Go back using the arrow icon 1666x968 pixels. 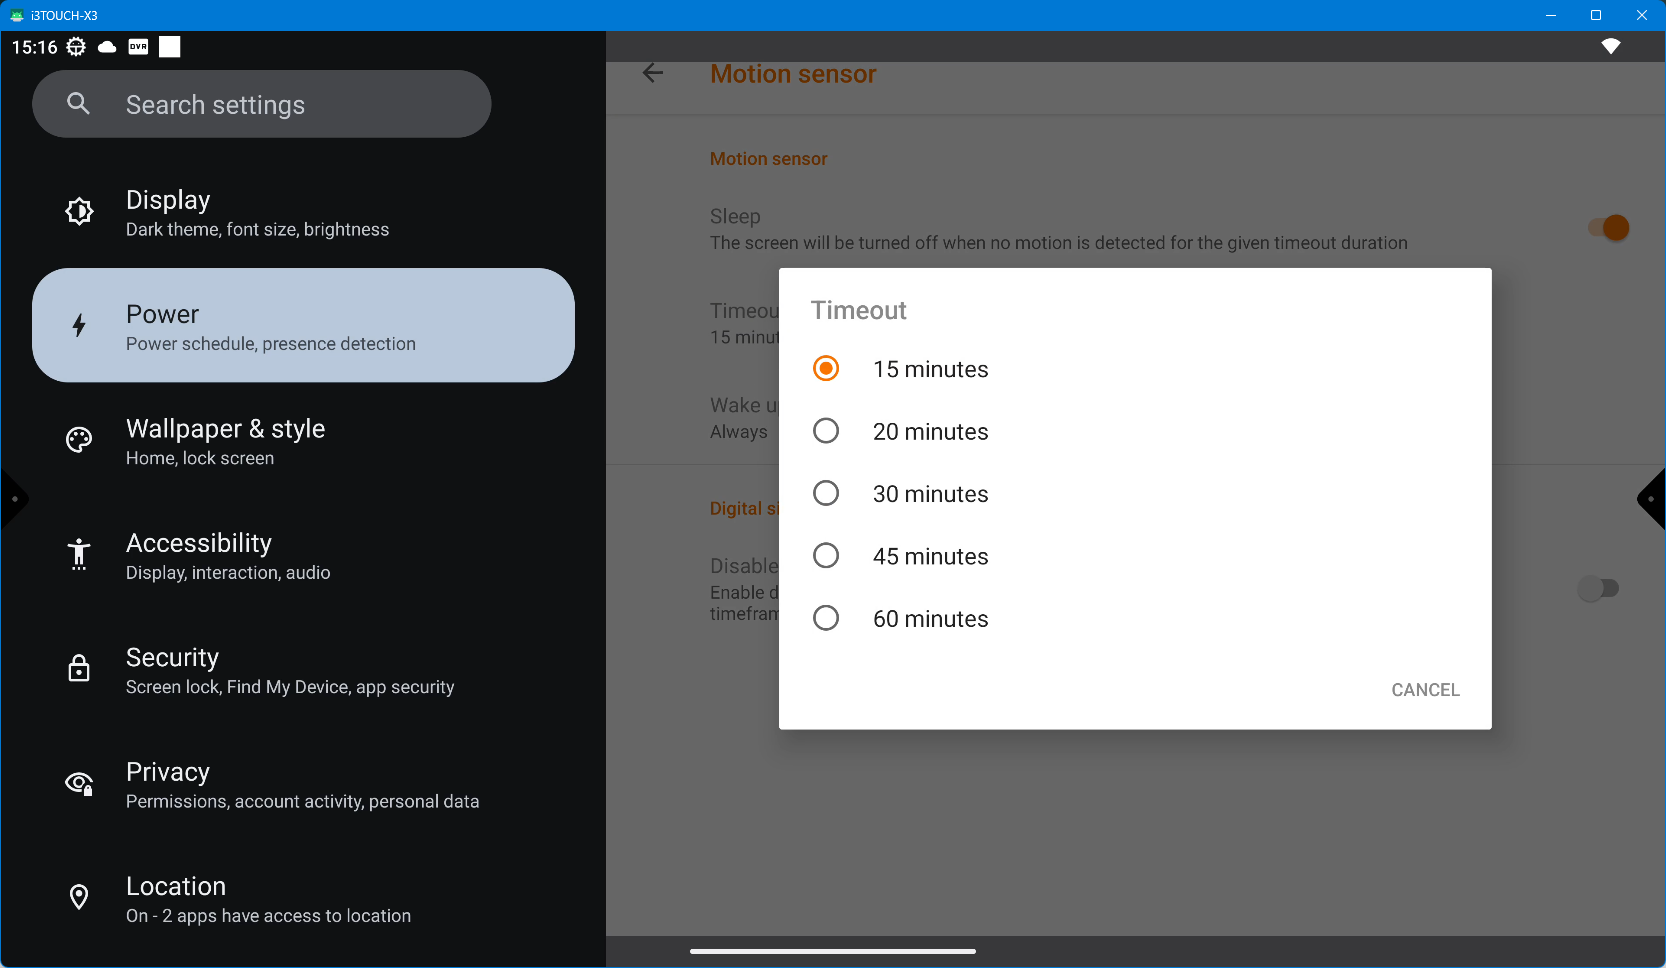click(x=653, y=73)
